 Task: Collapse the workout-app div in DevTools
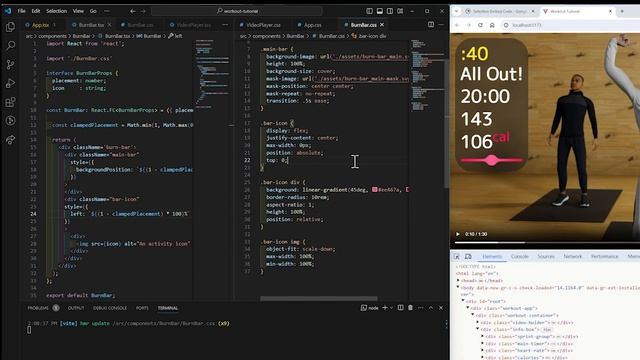[x=468, y=308]
